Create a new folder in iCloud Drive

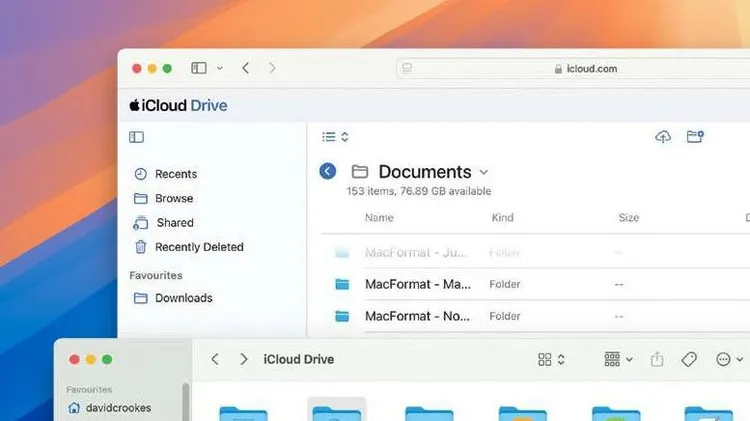tap(695, 137)
